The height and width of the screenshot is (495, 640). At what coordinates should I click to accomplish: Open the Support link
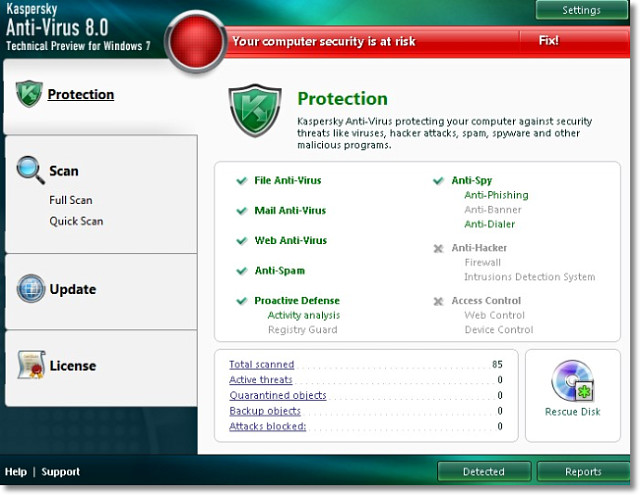pyautogui.click(x=60, y=472)
